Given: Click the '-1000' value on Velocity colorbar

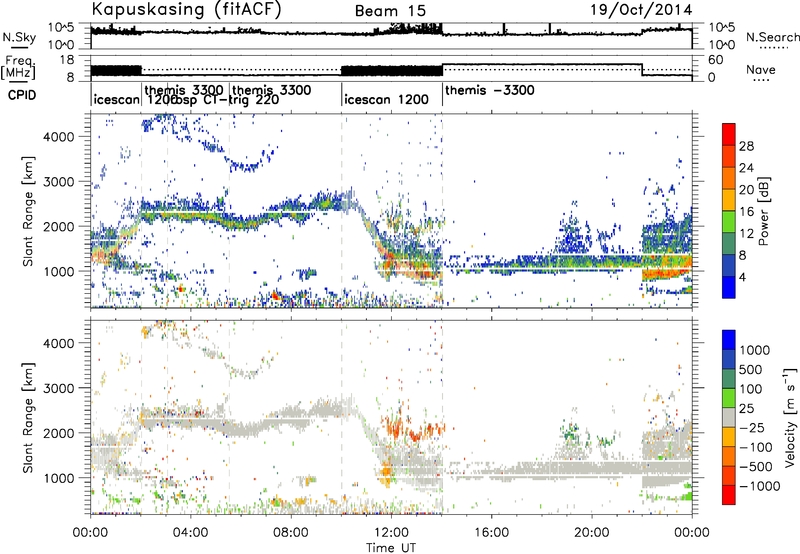Looking at the screenshot, I should [x=758, y=486].
